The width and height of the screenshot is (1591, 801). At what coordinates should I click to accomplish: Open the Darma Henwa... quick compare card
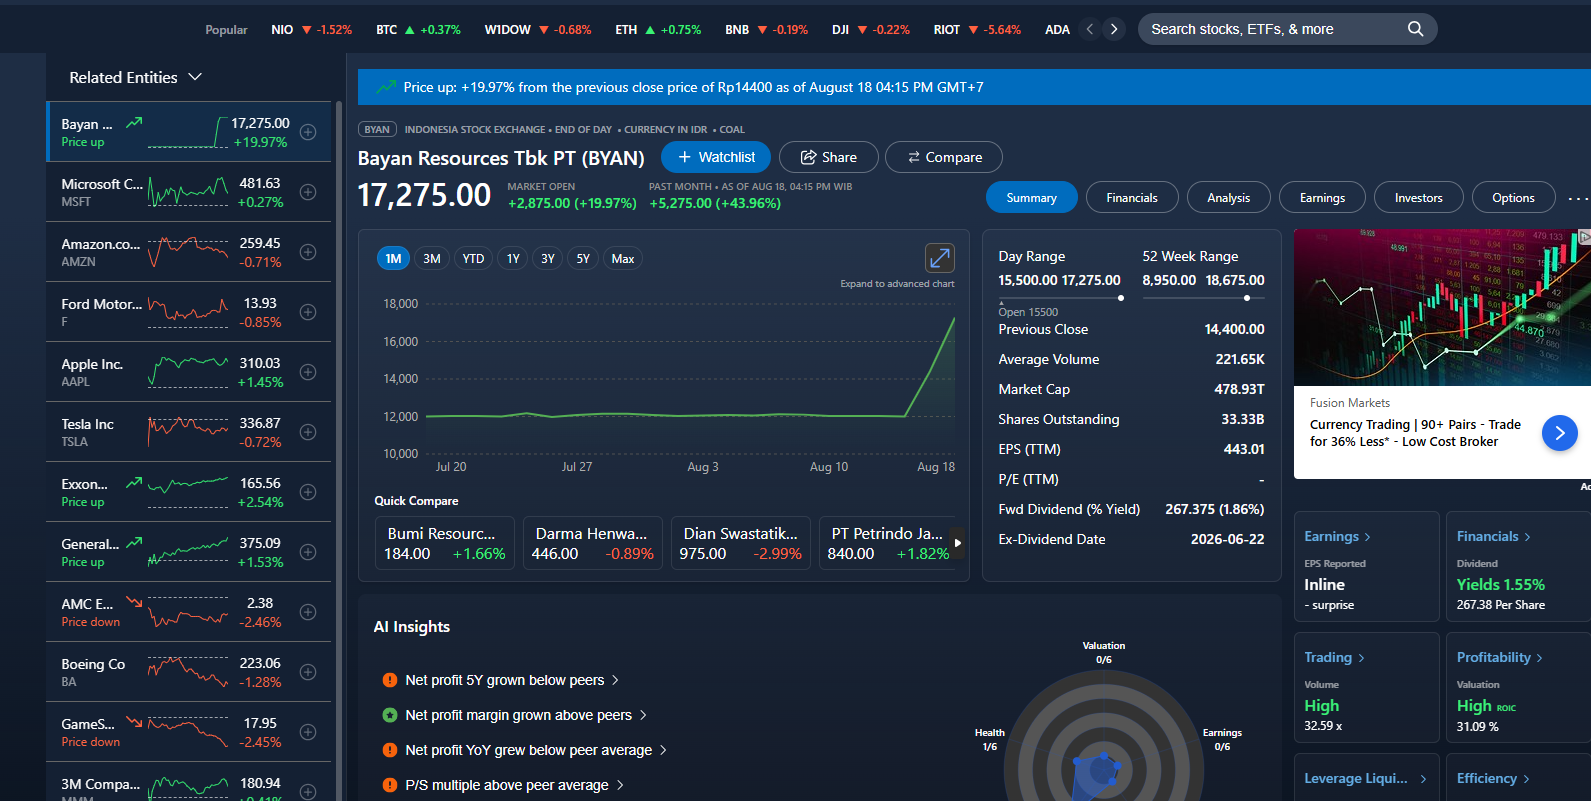point(593,543)
